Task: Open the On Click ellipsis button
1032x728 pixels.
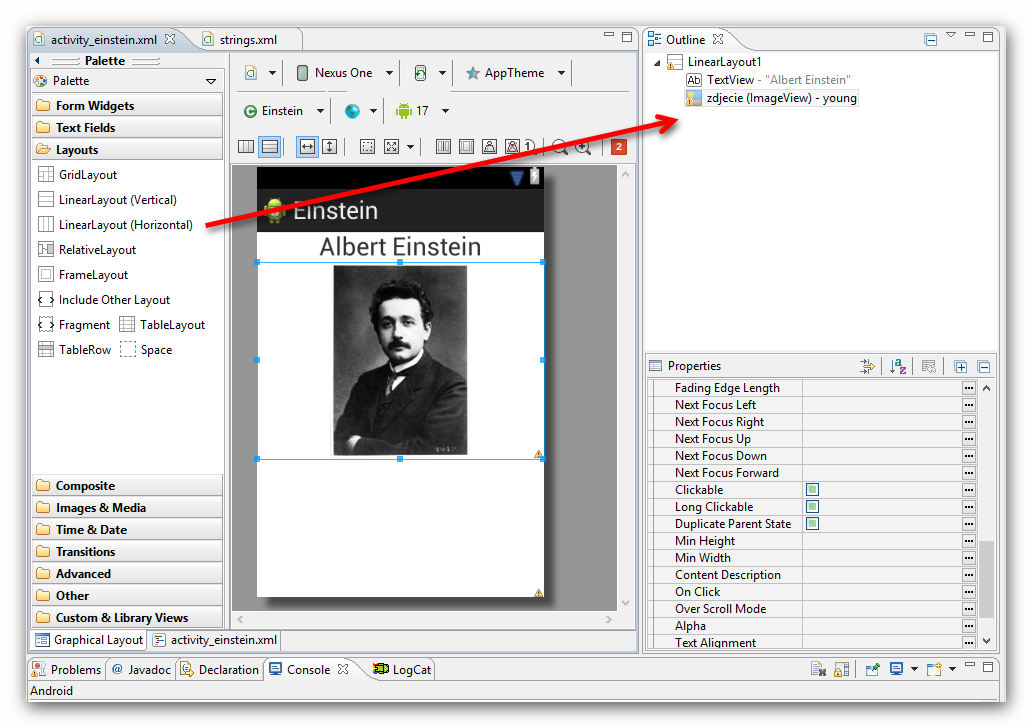Action: pyautogui.click(x=969, y=592)
